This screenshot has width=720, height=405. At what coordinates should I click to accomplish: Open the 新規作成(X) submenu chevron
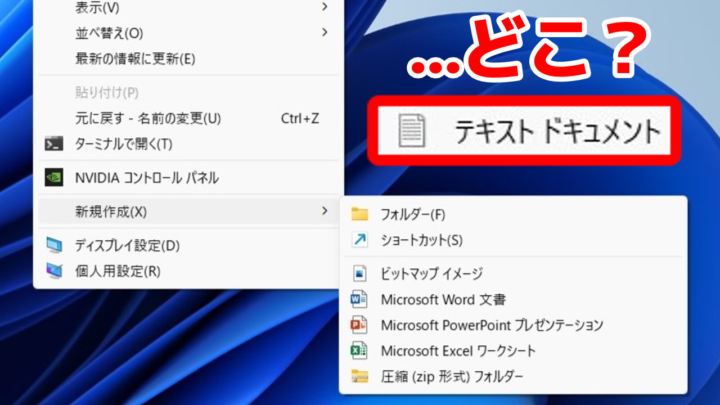(x=325, y=211)
